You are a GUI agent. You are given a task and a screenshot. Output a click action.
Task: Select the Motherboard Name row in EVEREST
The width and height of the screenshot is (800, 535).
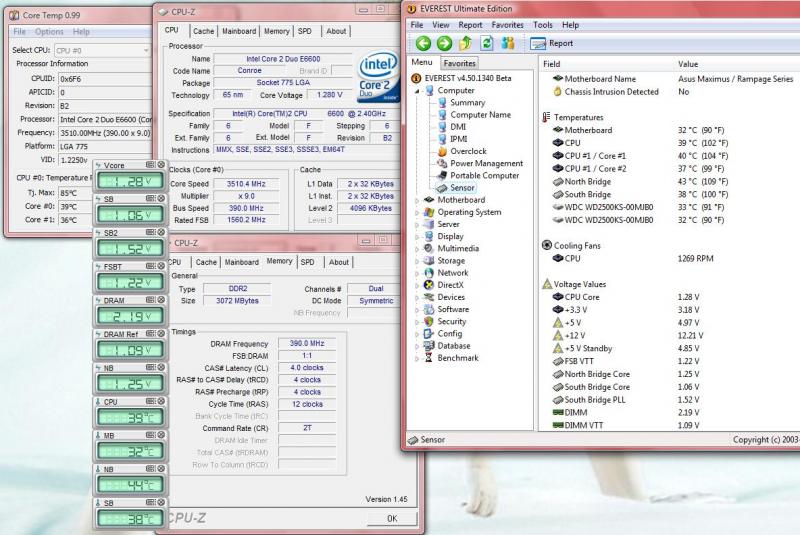668,79
